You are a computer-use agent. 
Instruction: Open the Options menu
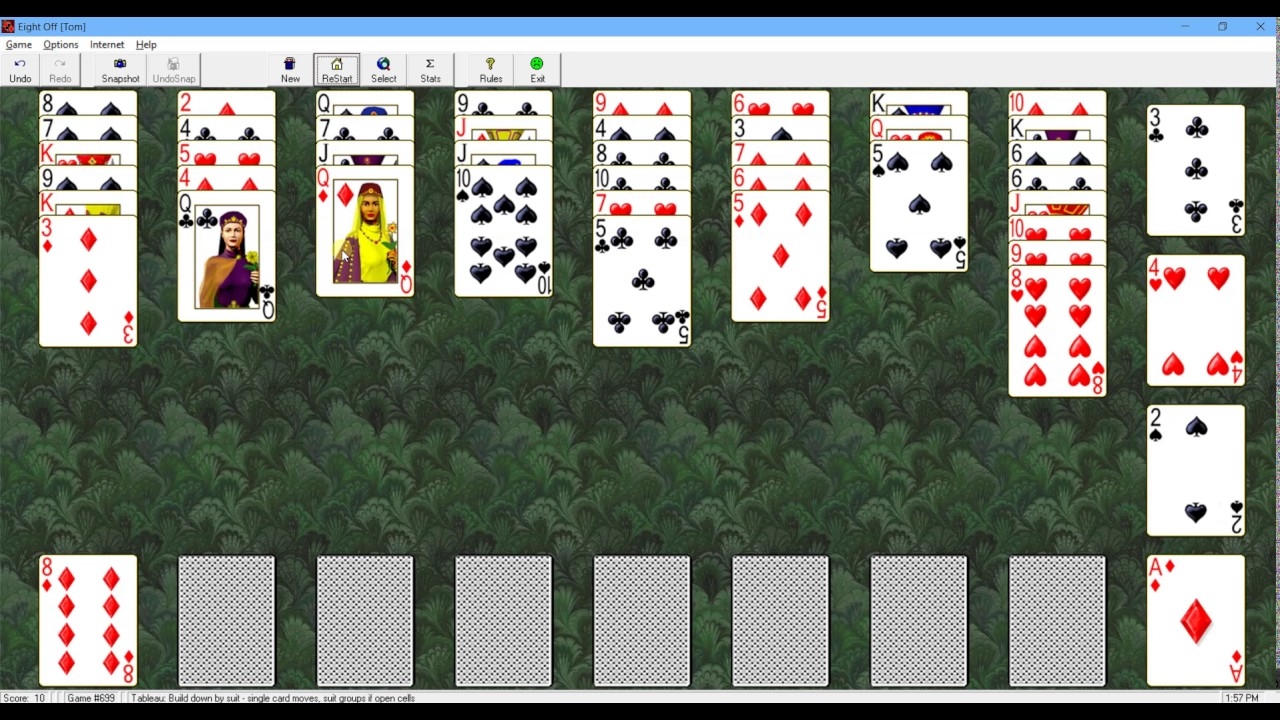60,44
